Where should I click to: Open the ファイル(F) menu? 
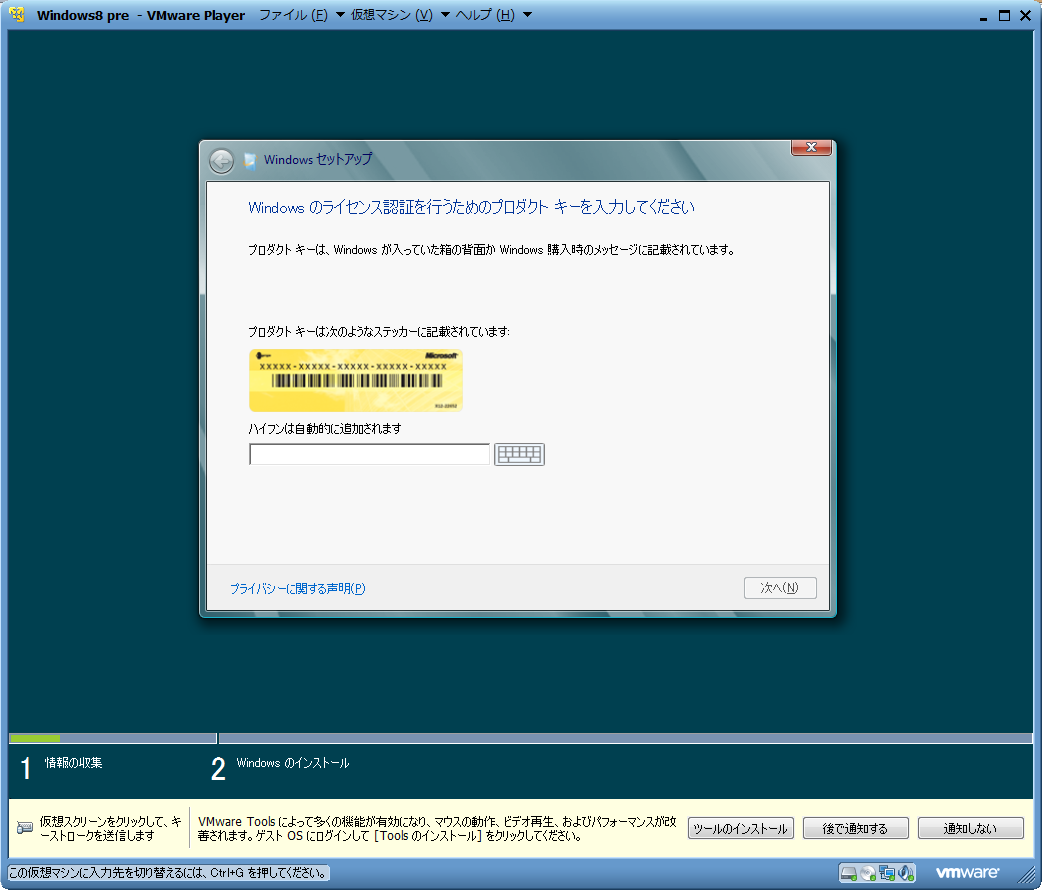pos(293,15)
